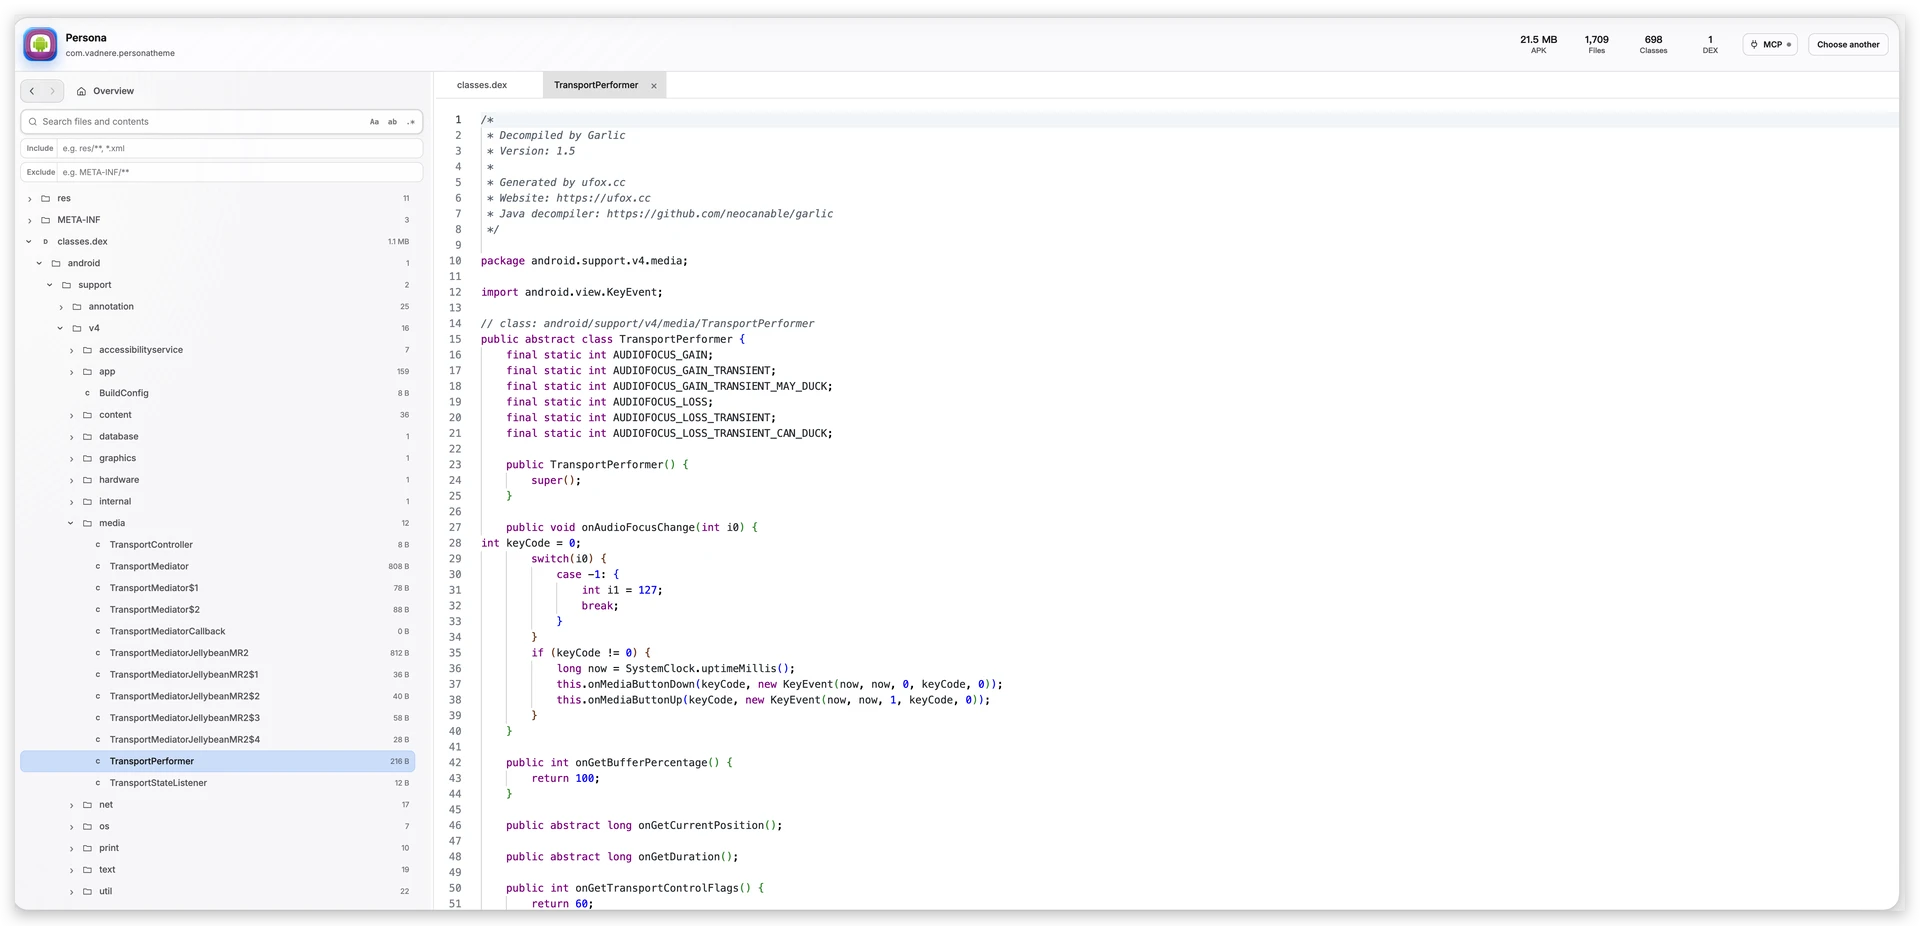
Task: Click the accessibilityservice folder icon
Action: pyautogui.click(x=87, y=350)
